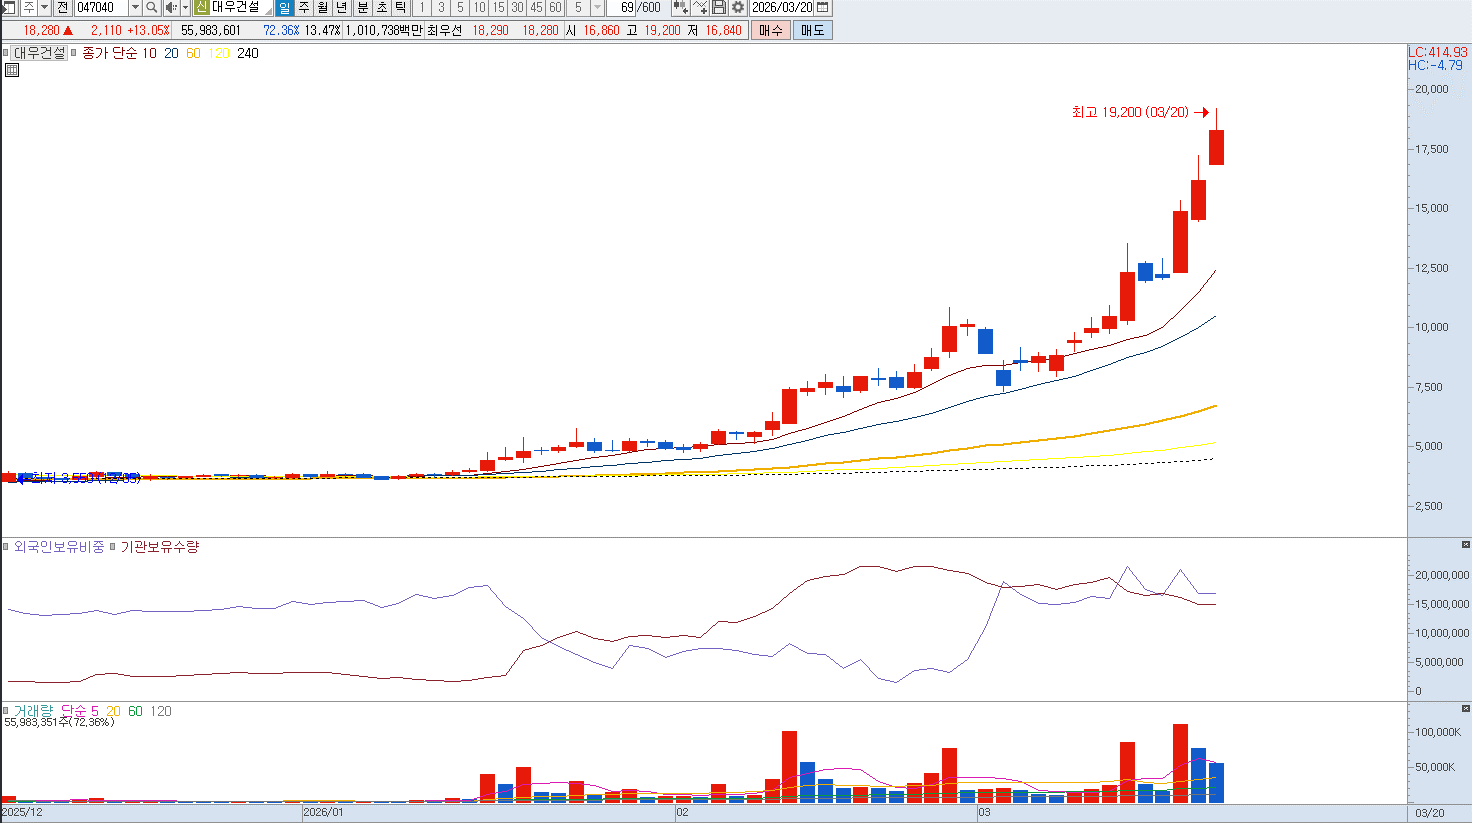1472x823 pixels.
Task: Open the dropdown arrow beside 주
Action: click(44, 7)
